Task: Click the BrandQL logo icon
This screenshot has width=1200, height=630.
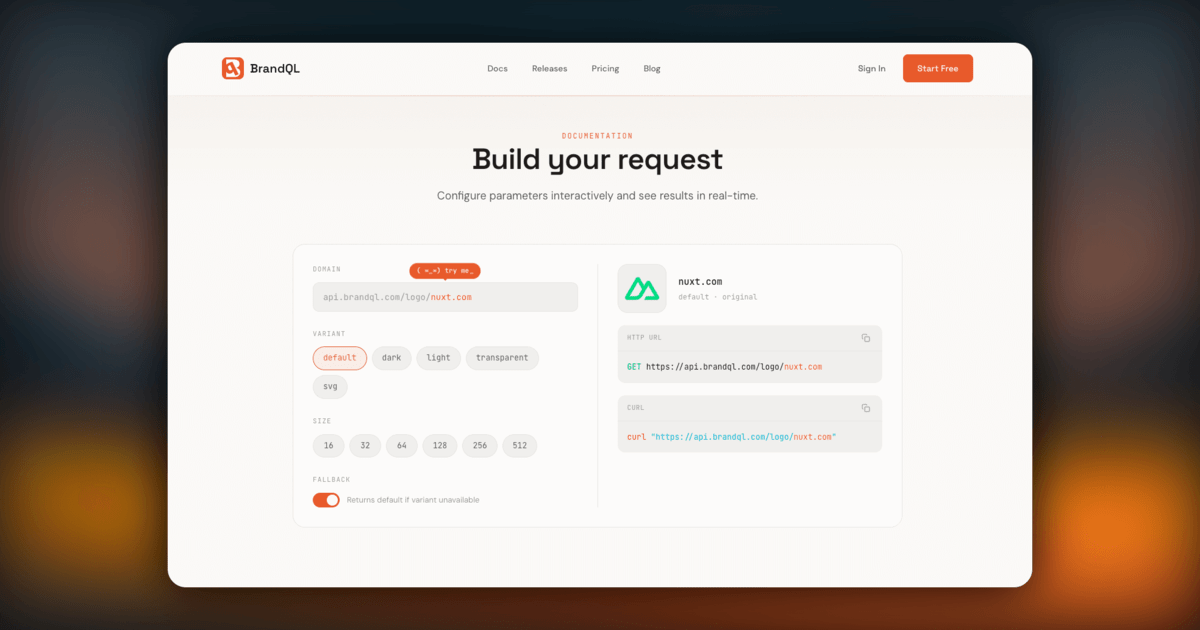Action: pyautogui.click(x=233, y=68)
